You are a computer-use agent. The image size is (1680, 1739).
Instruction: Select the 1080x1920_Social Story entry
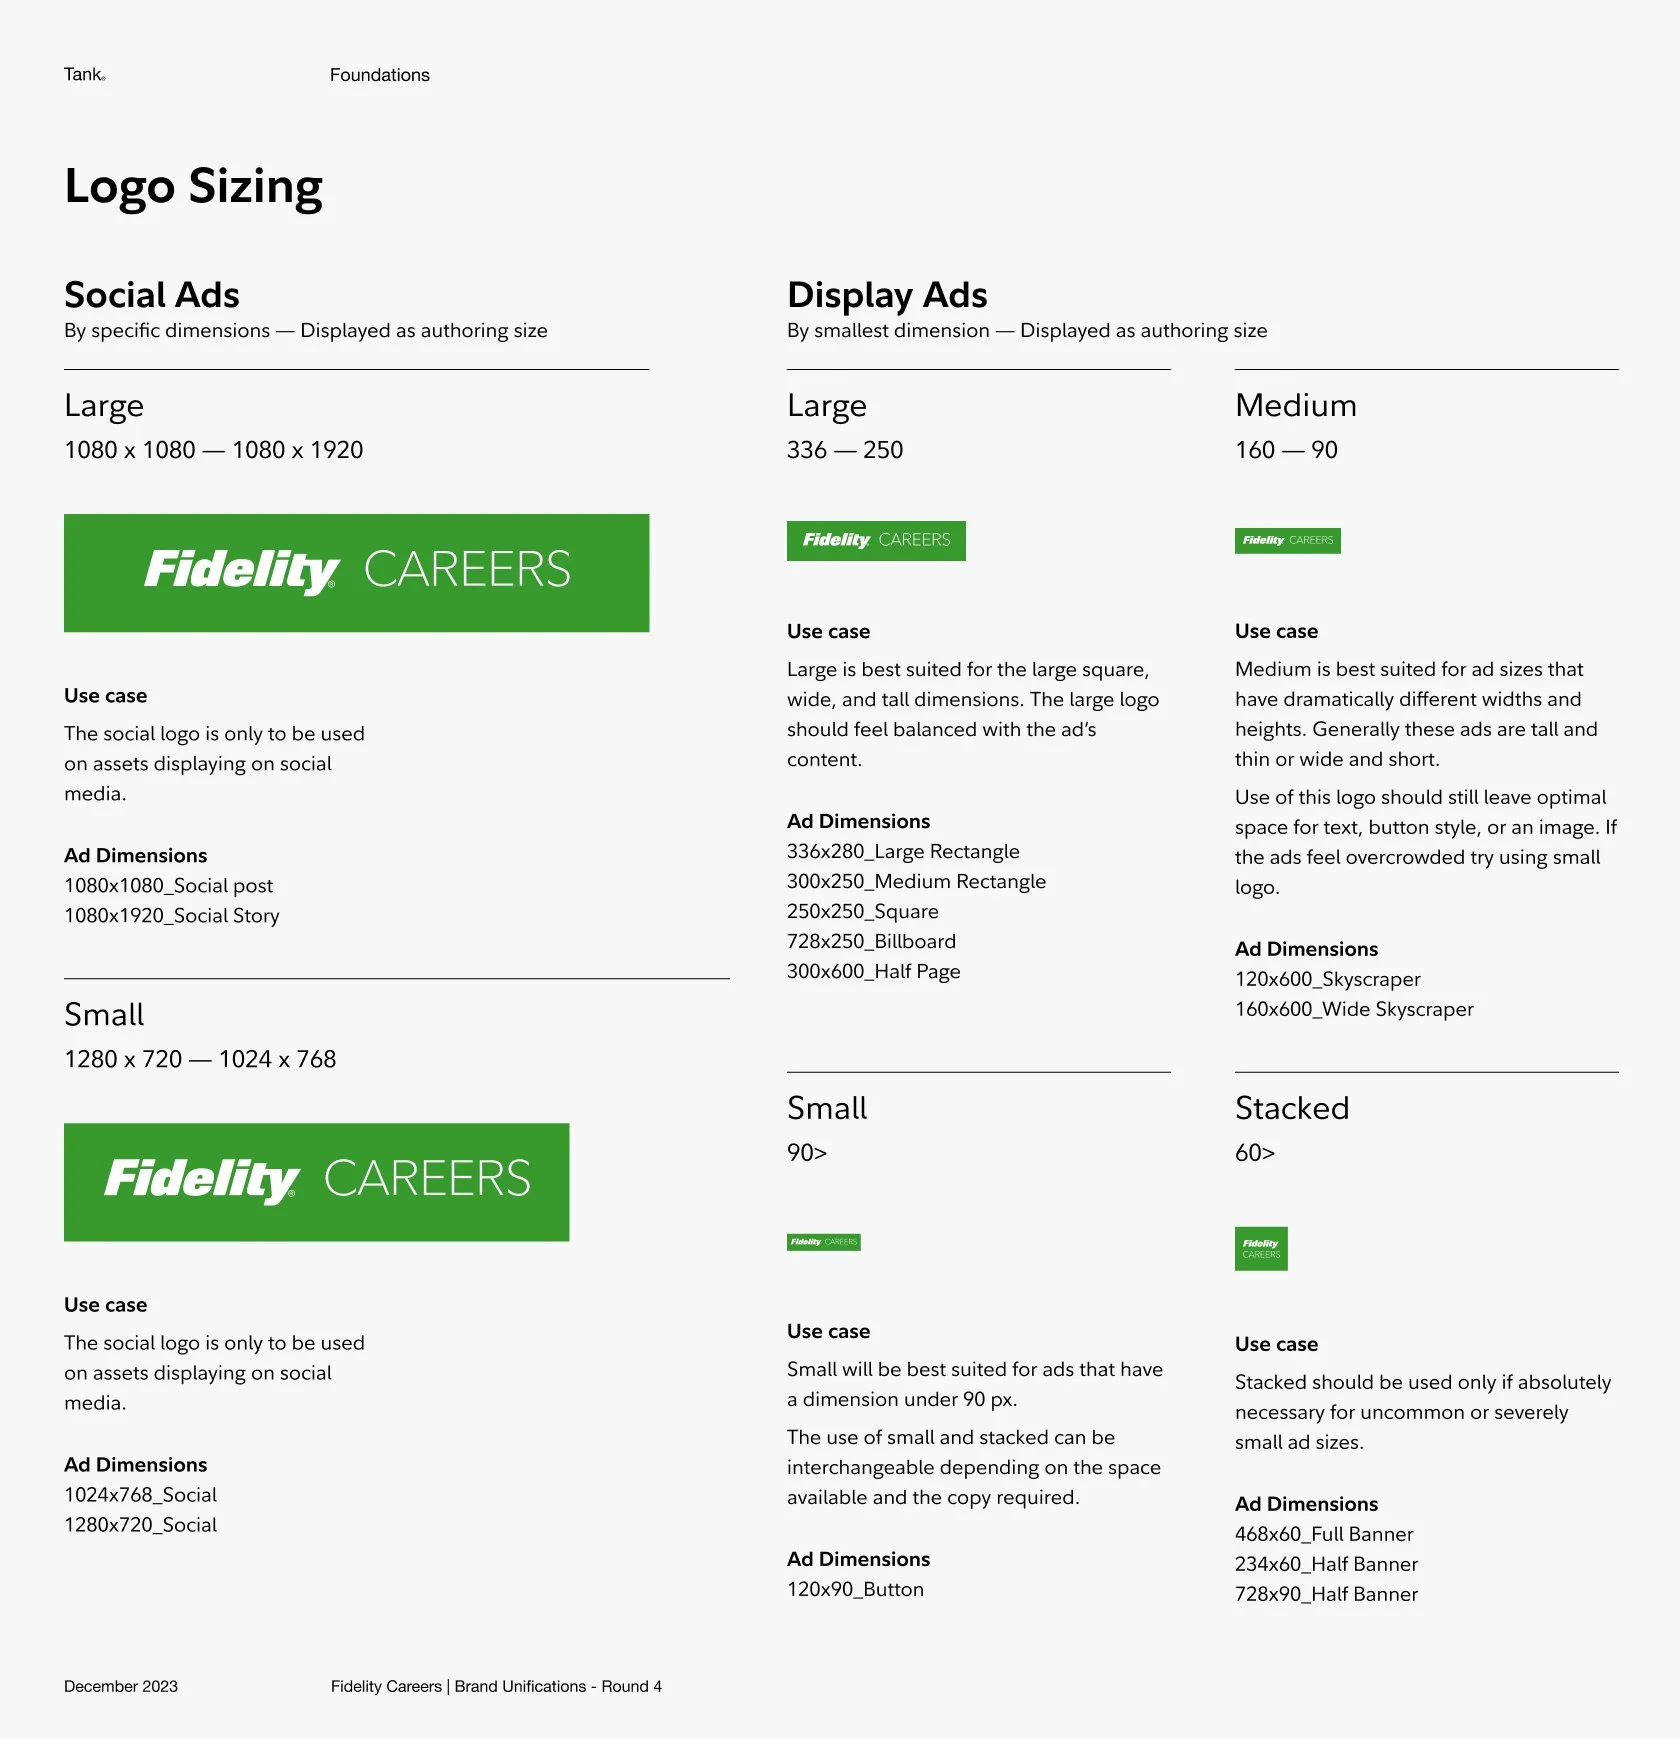click(172, 916)
